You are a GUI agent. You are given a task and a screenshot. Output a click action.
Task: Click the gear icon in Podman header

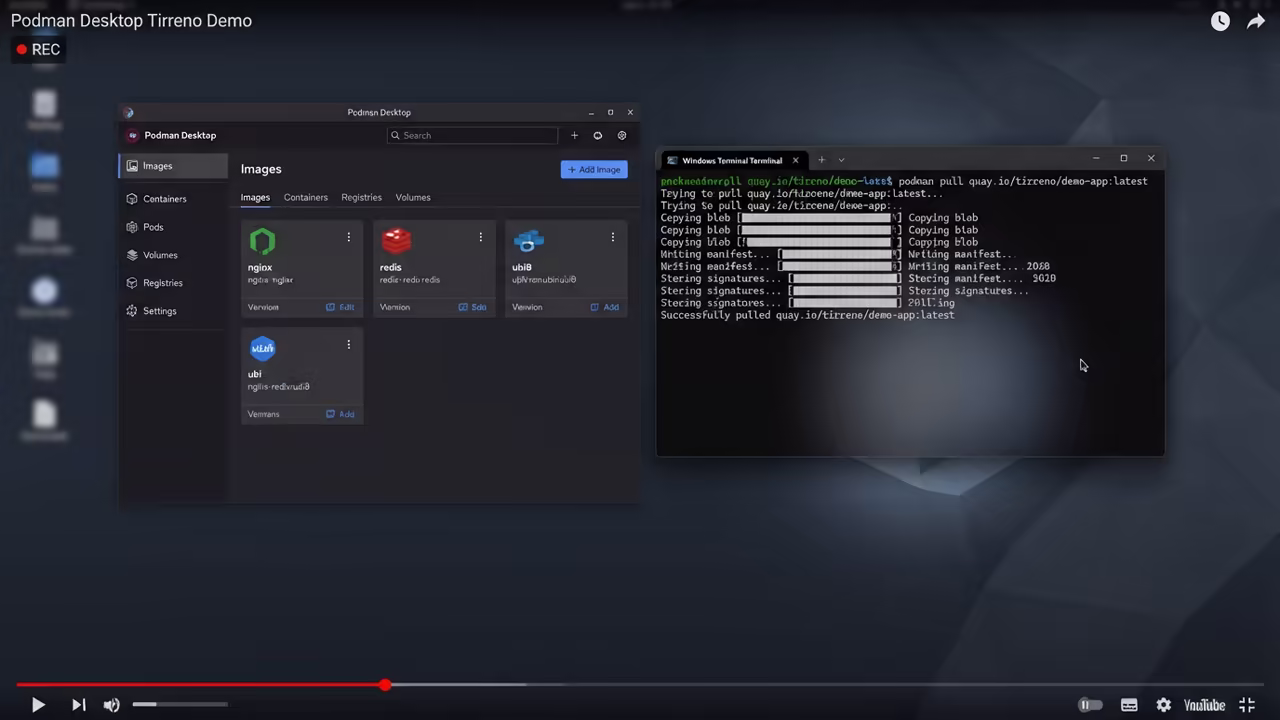coord(622,135)
